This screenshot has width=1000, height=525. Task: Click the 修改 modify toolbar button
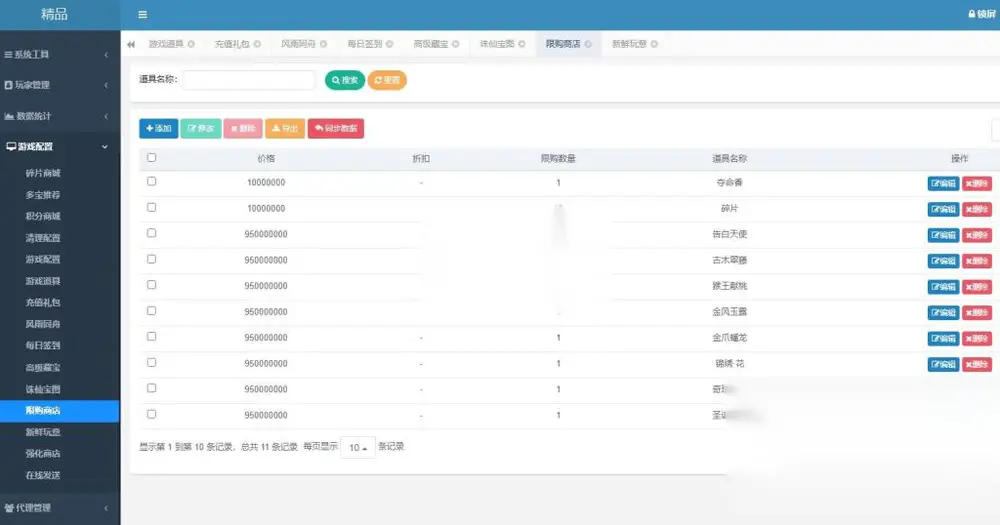coord(201,128)
